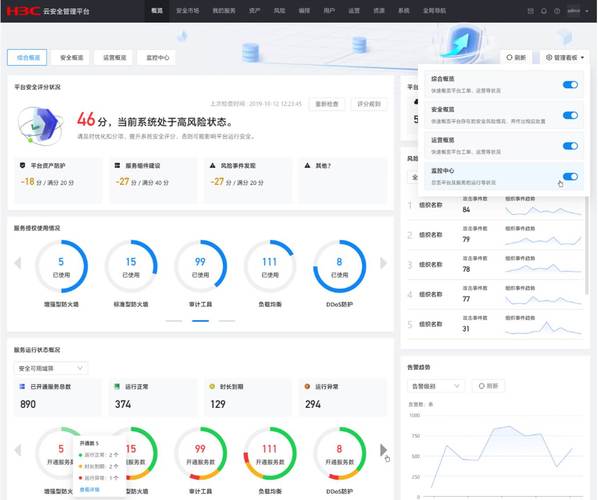
Task: Click the rank 1 organization row with 84
Action: (495, 205)
